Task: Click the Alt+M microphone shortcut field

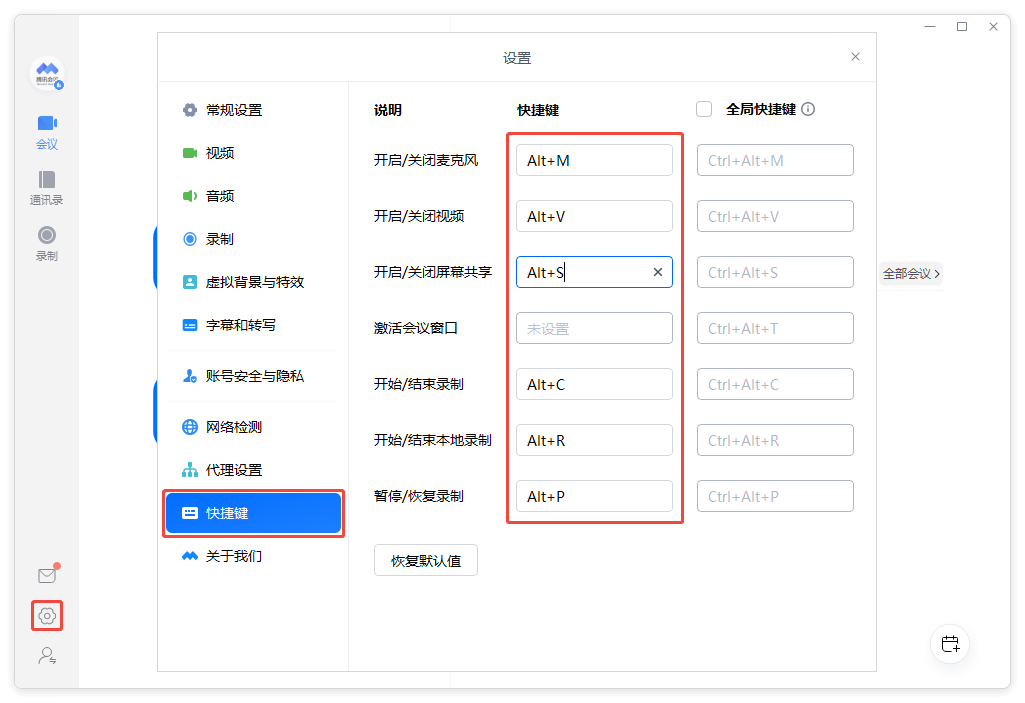Action: [x=594, y=160]
